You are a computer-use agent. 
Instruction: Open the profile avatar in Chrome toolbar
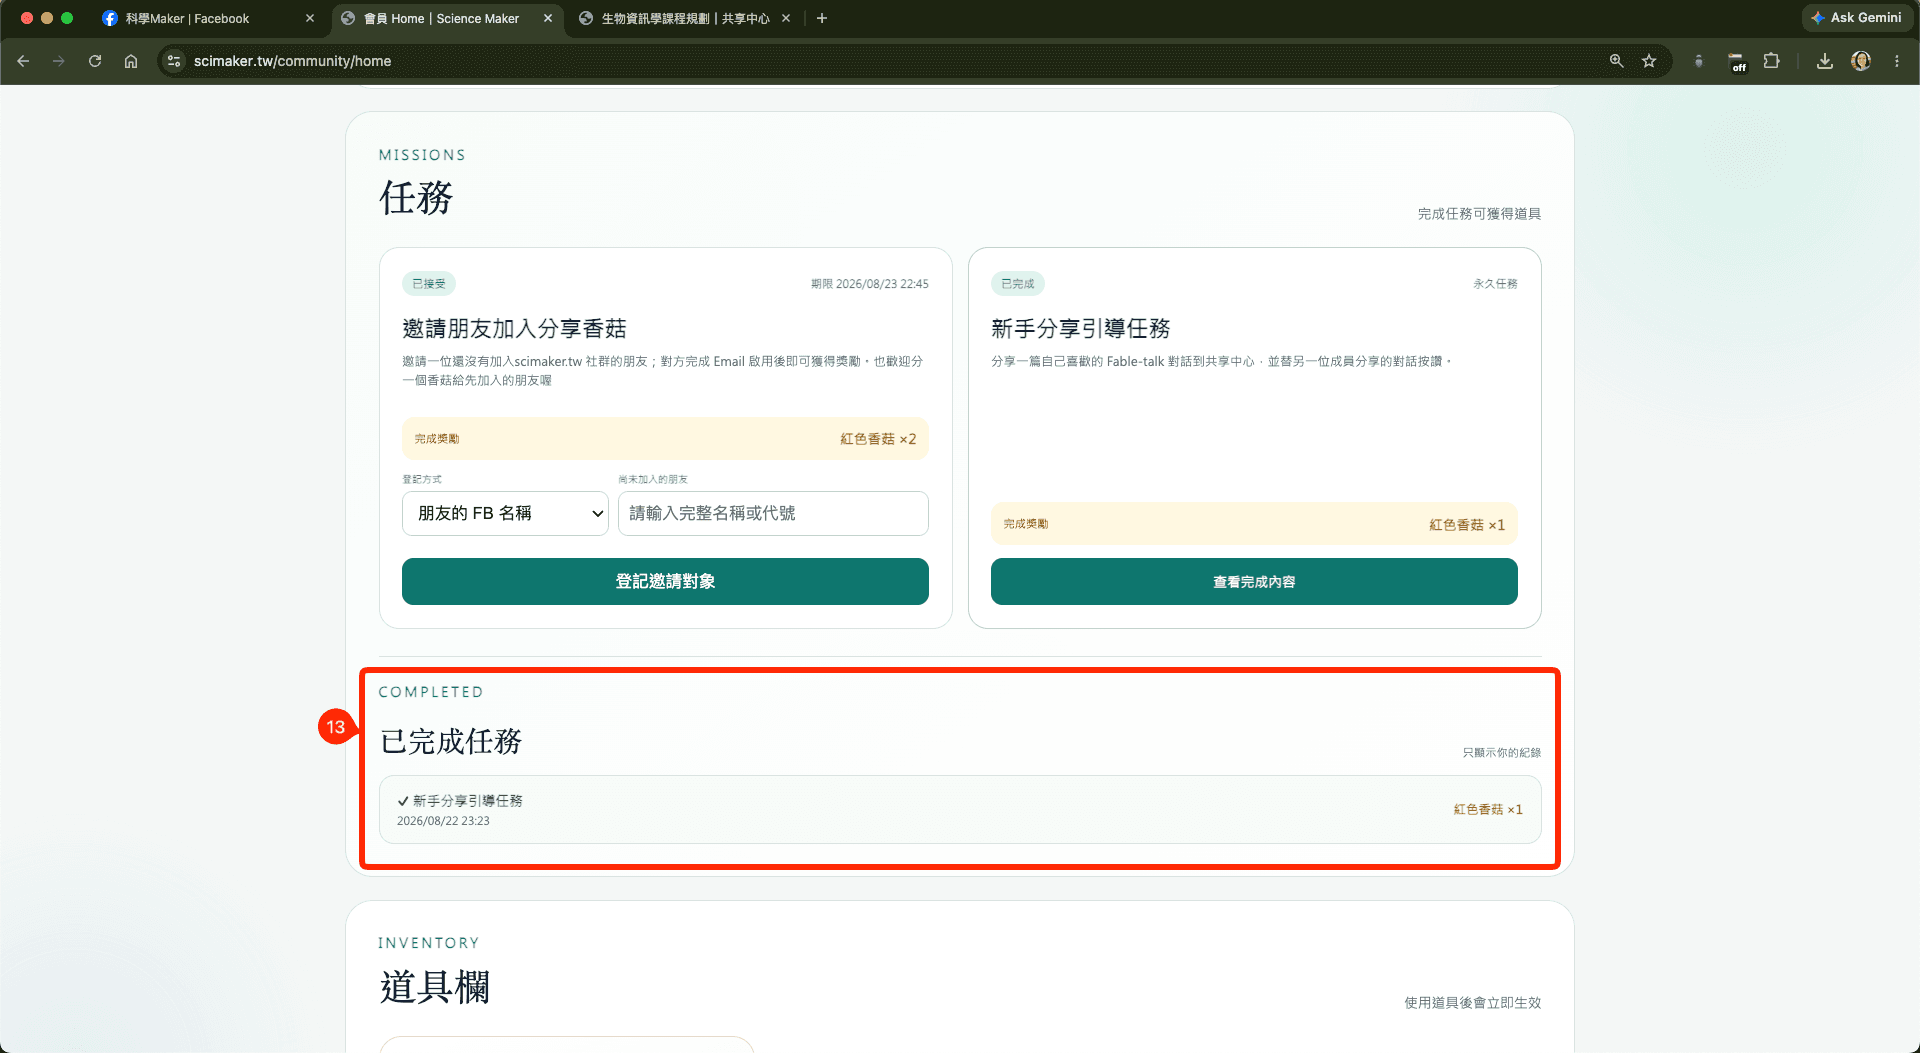tap(1861, 61)
